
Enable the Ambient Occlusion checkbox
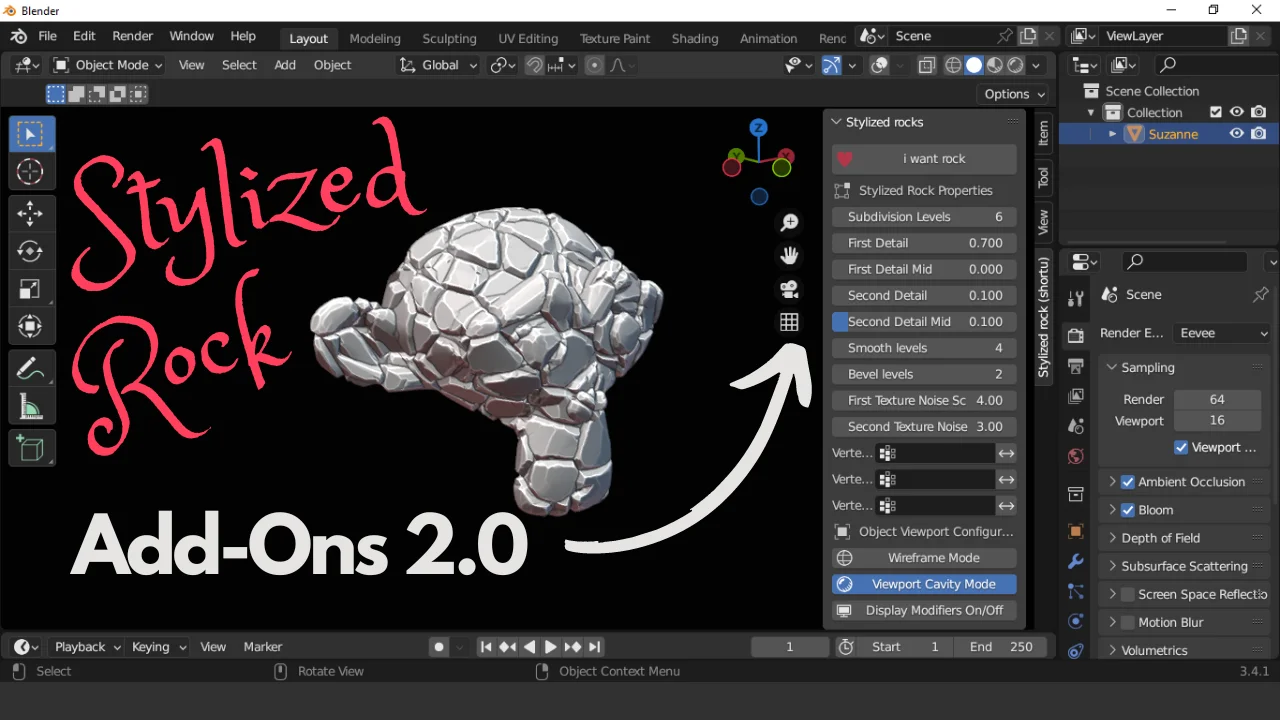click(1128, 482)
